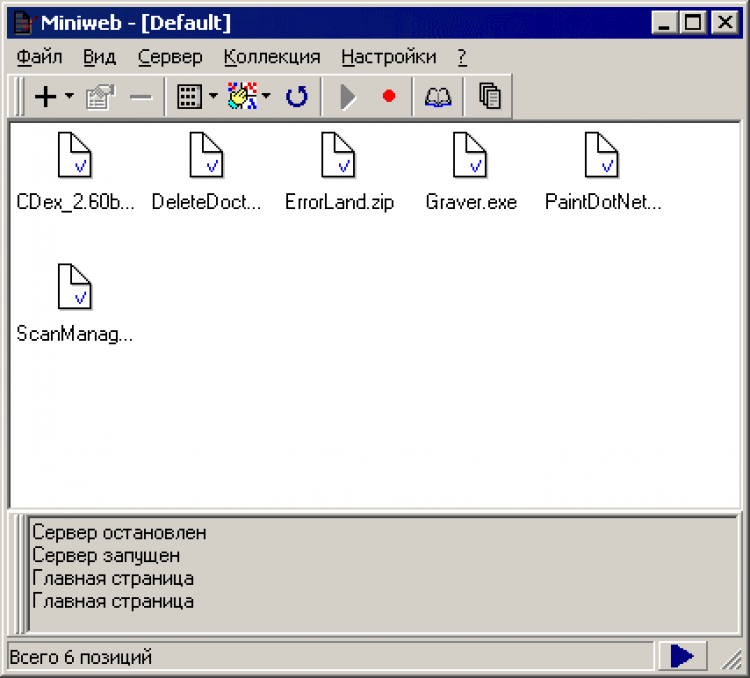Image resolution: width=750 pixels, height=678 pixels.
Task: Click the colorful sort icon
Action: 243,96
